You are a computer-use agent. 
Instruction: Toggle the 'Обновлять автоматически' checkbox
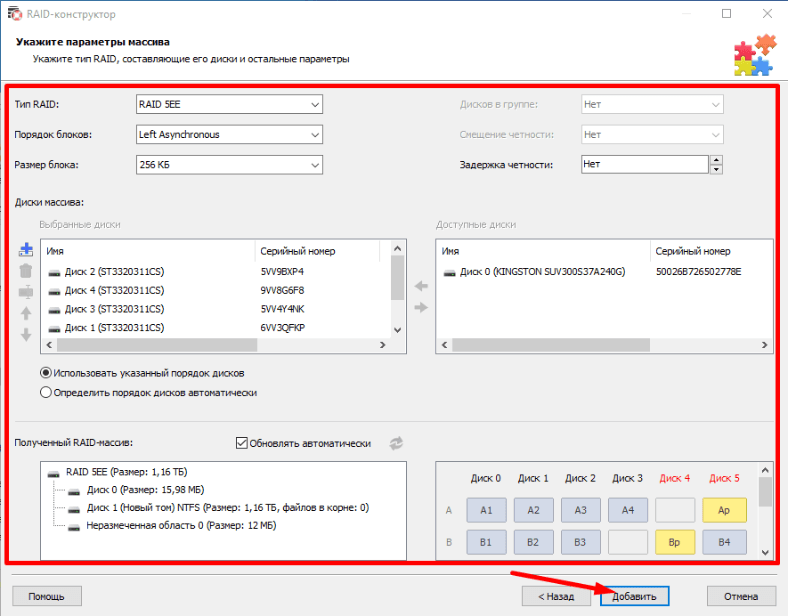click(x=241, y=443)
